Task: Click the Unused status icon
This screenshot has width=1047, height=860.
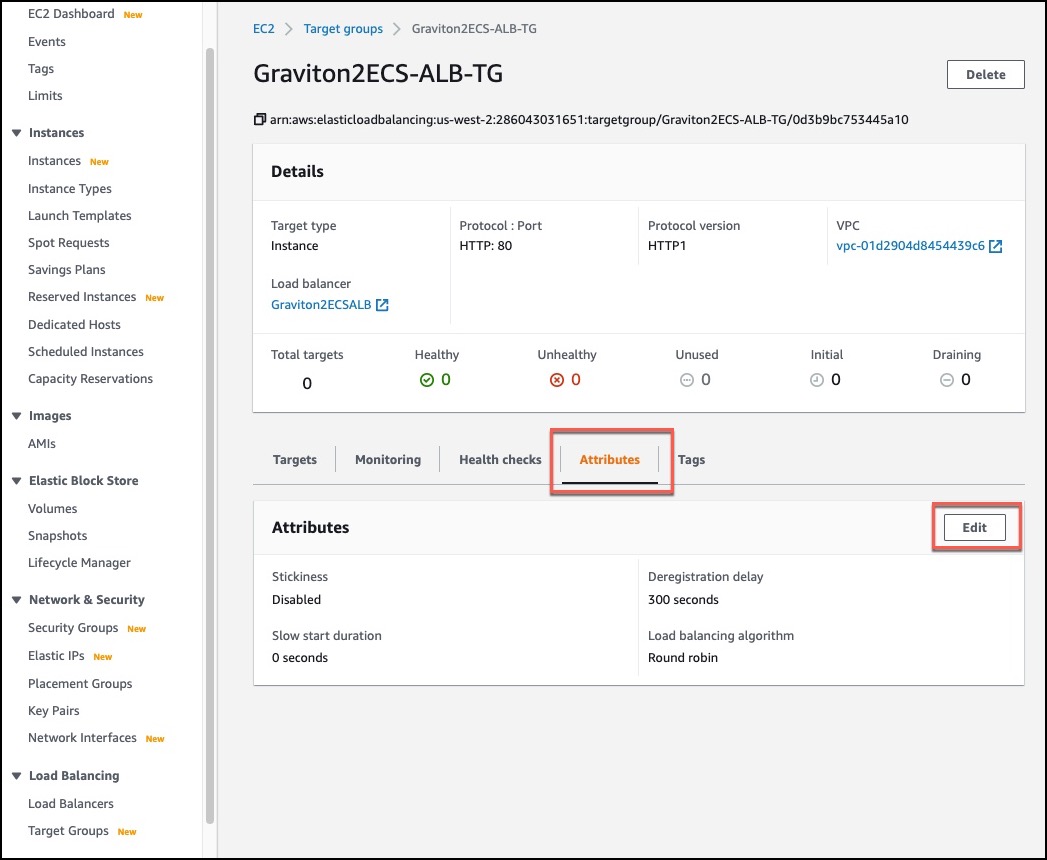Action: coord(686,380)
